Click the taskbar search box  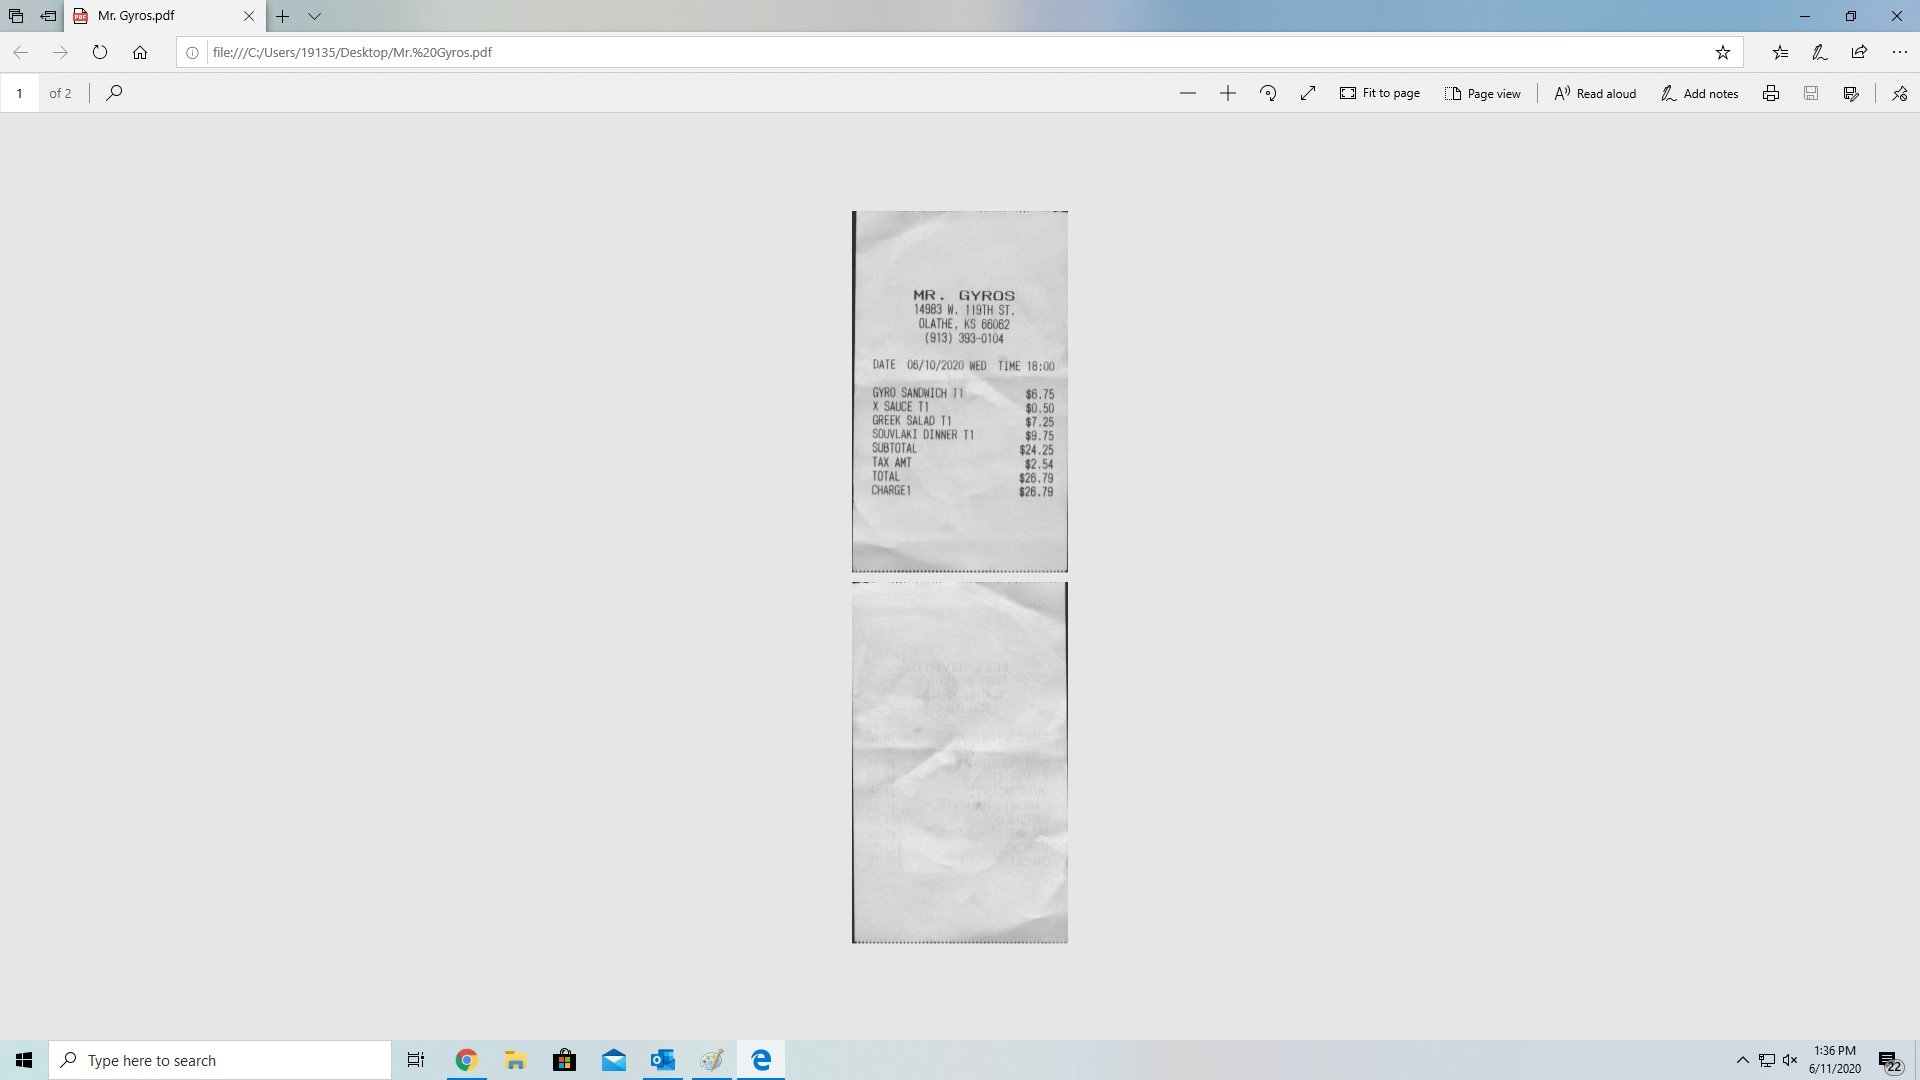(x=220, y=1060)
